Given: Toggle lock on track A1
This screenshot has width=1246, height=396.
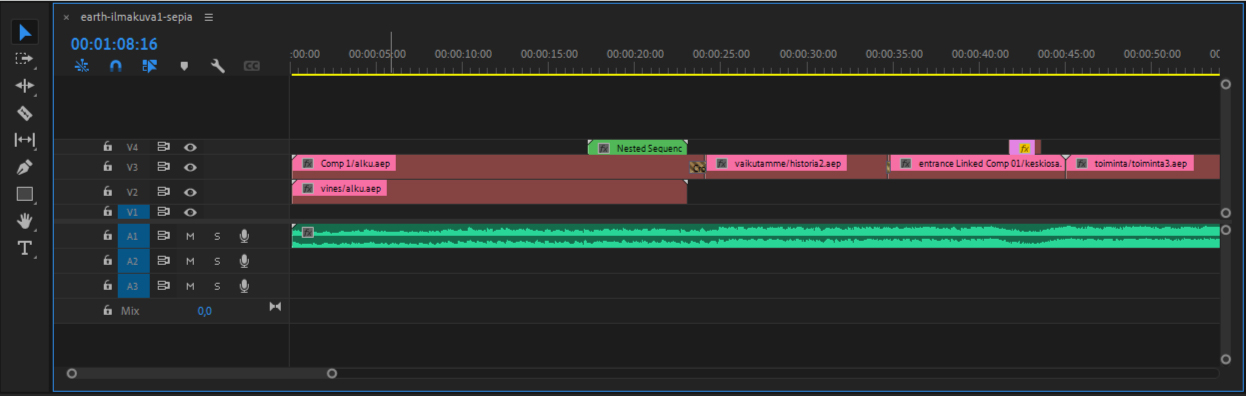Looking at the screenshot, I should [x=108, y=236].
